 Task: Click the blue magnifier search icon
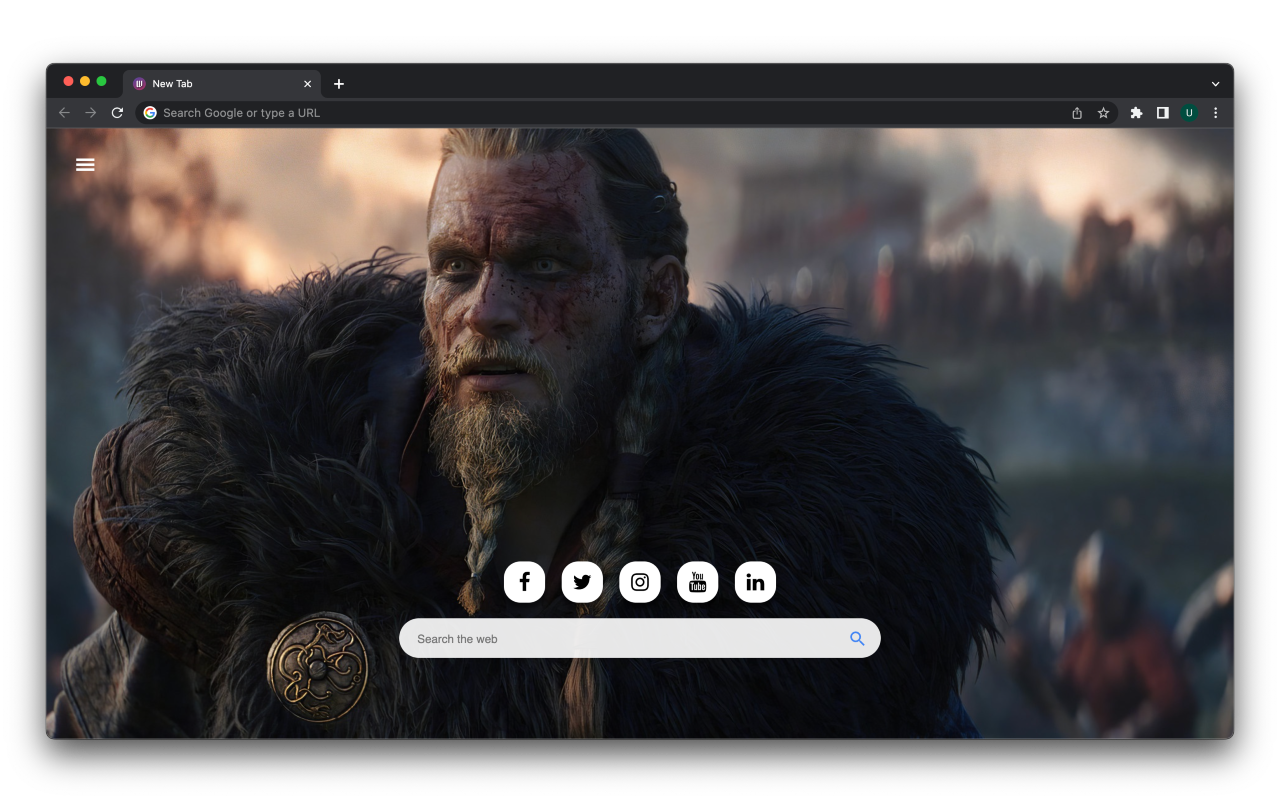pyautogui.click(x=857, y=638)
